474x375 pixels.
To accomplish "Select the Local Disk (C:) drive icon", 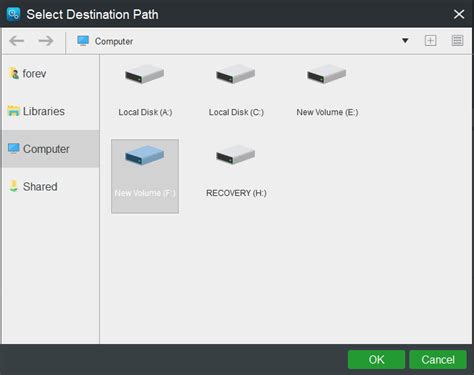I will [x=235, y=74].
